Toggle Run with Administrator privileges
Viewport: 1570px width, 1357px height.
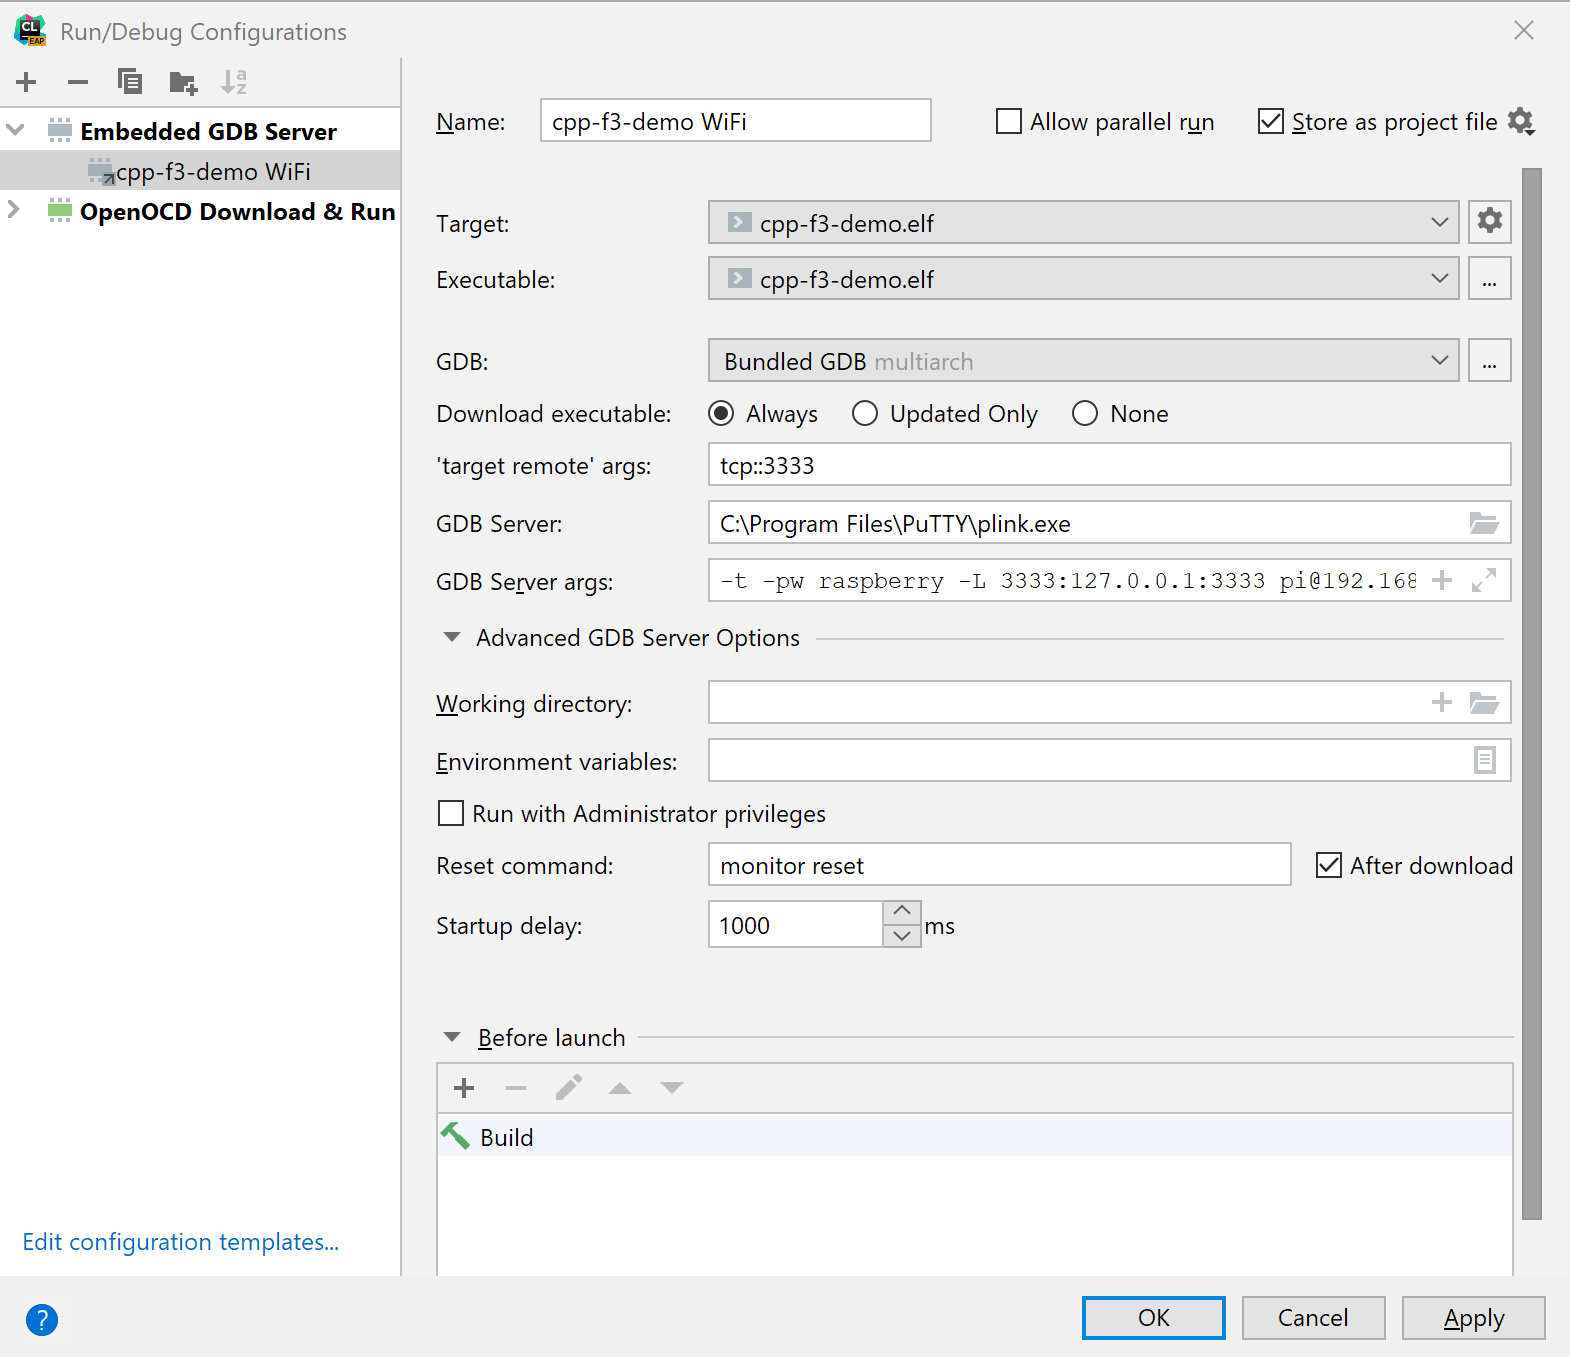click(x=451, y=814)
